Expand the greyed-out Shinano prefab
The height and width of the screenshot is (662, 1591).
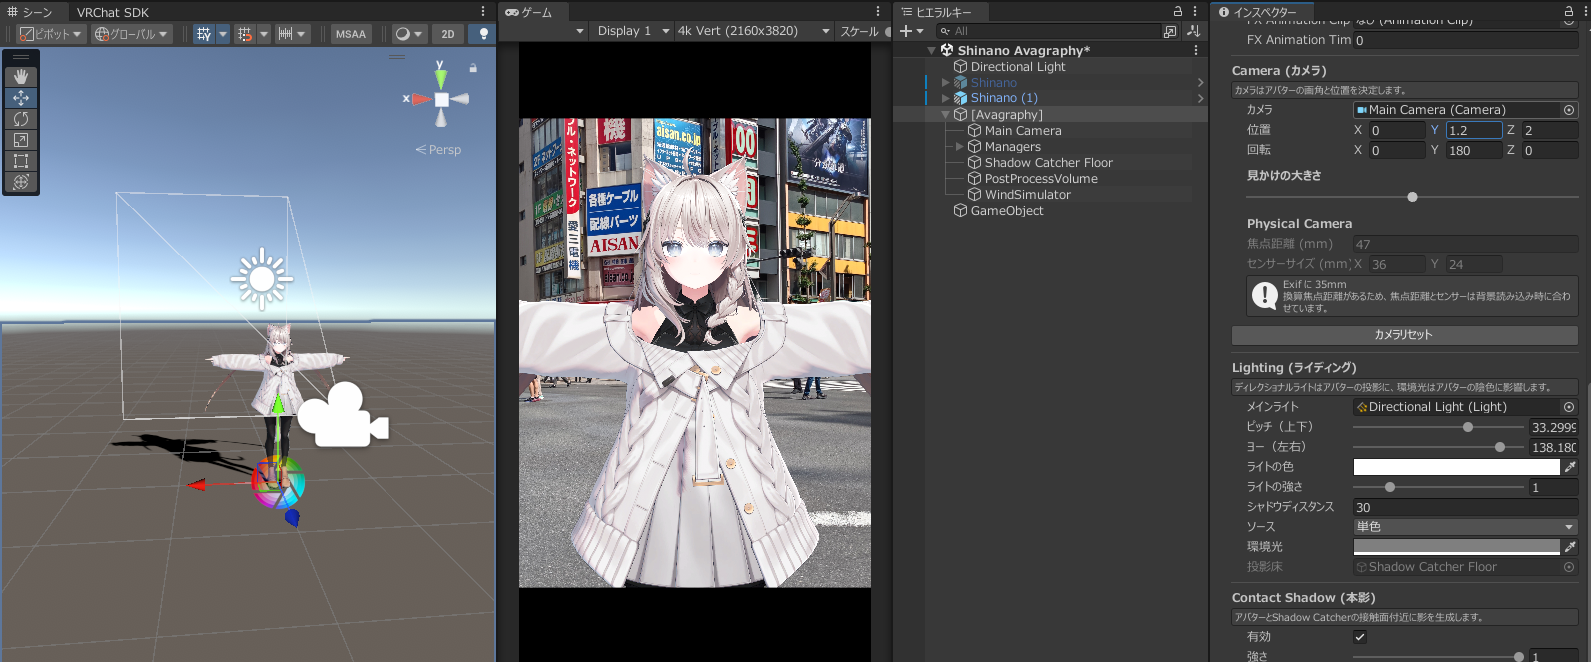(946, 83)
